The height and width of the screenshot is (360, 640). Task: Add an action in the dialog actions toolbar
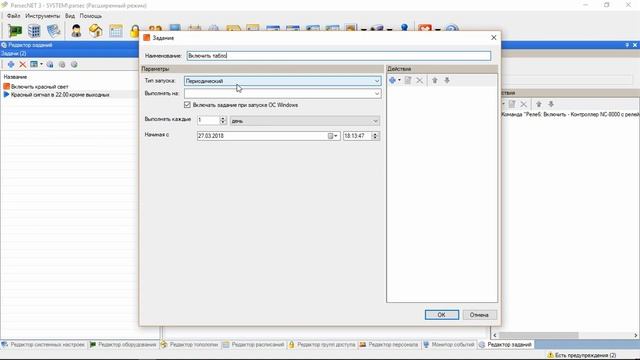point(392,80)
